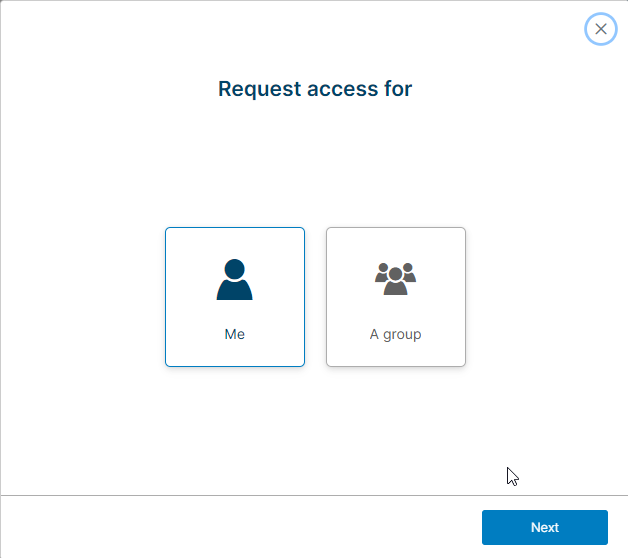Click the single person silhouette icon

tap(235, 279)
